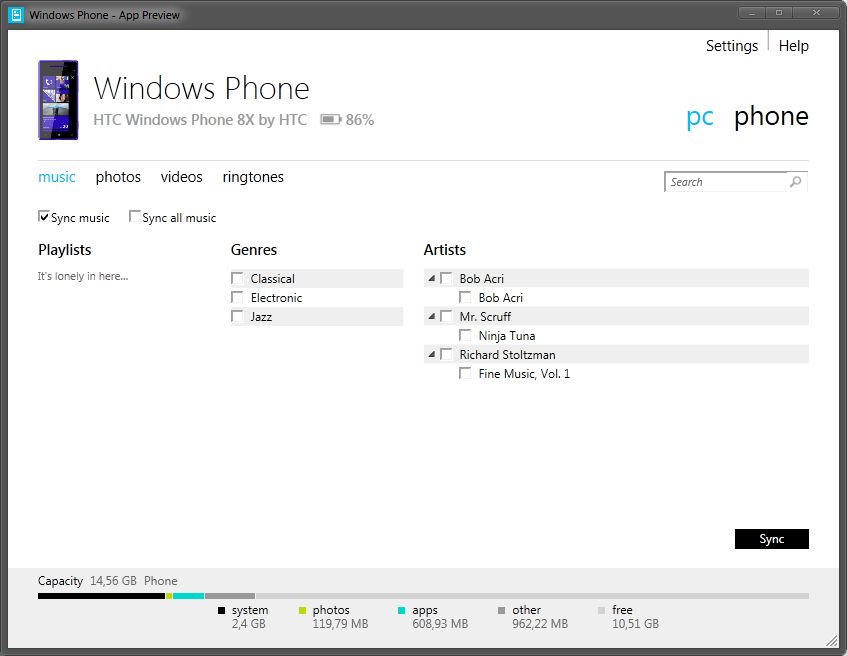Select the pc view tab
Screen dimensions: 847x656
tap(700, 117)
